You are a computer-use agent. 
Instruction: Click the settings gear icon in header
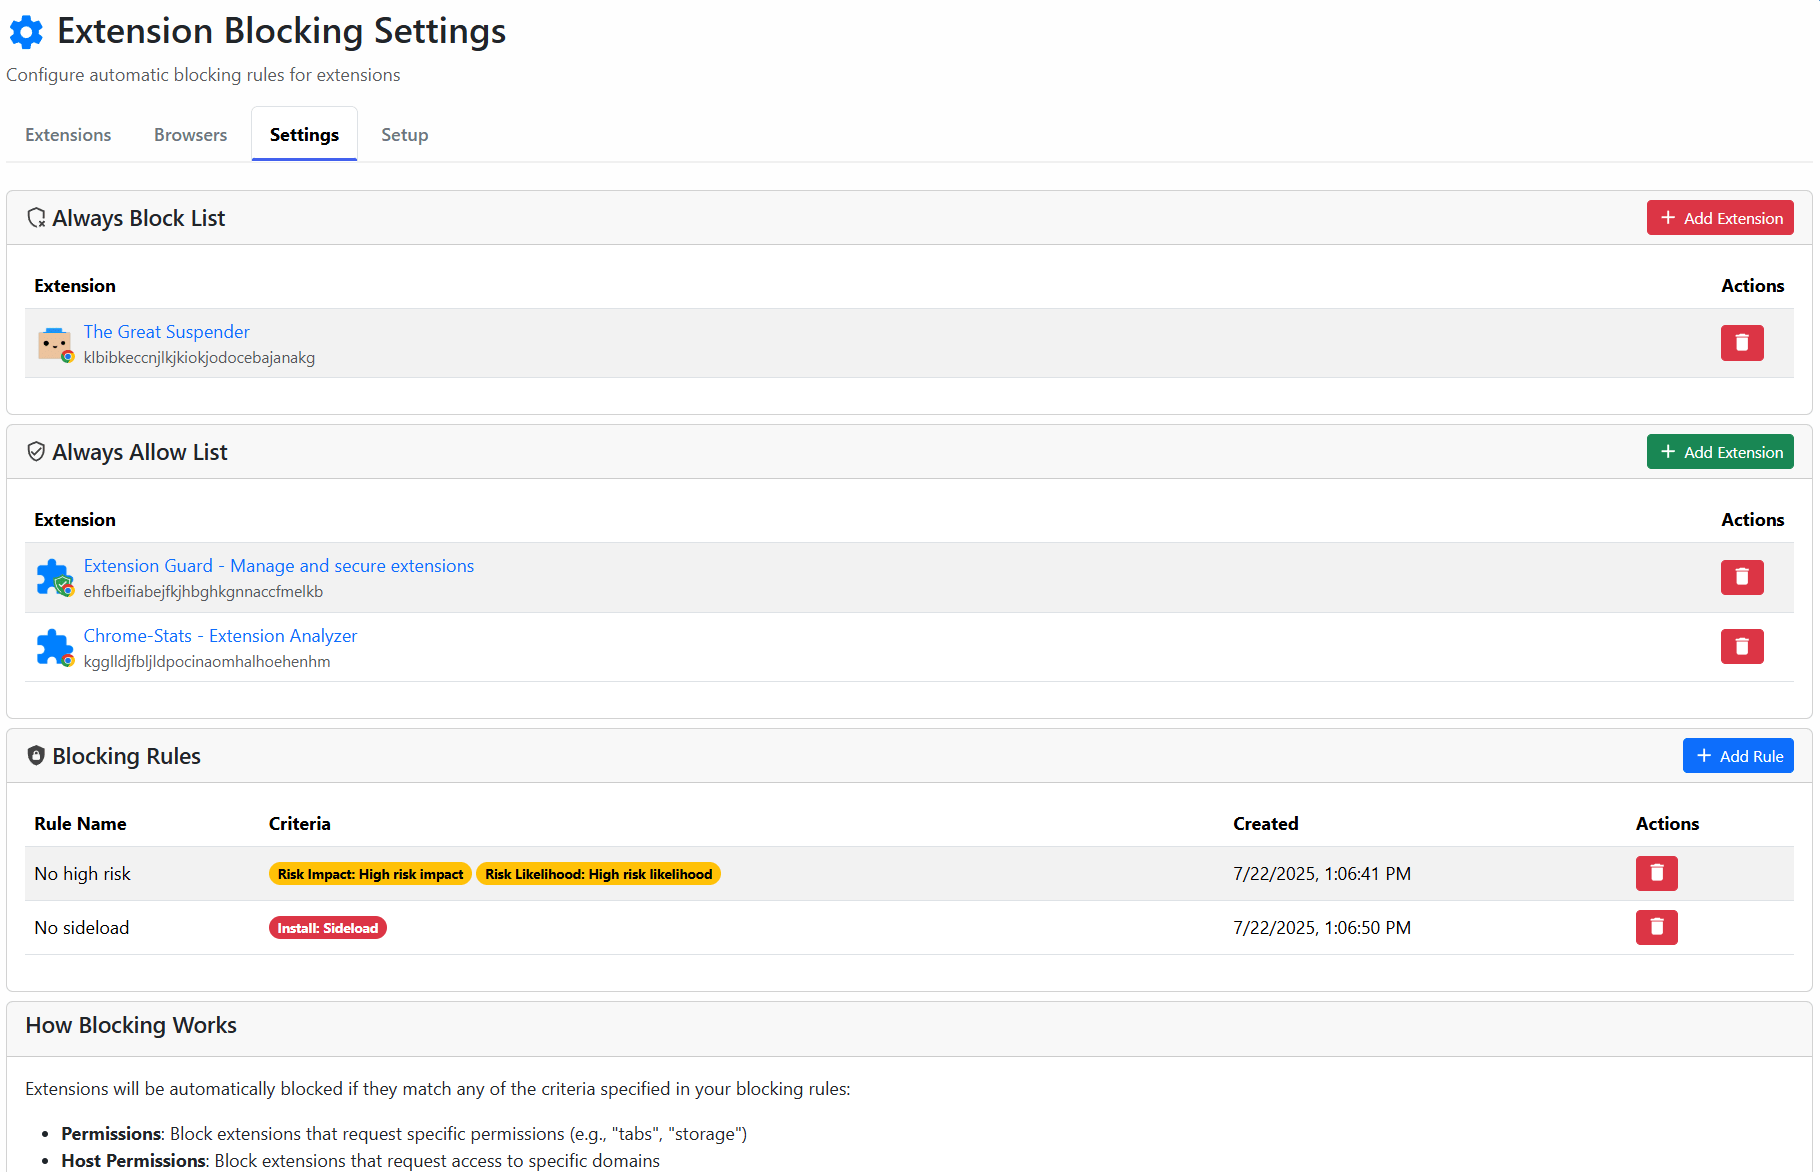point(26,32)
